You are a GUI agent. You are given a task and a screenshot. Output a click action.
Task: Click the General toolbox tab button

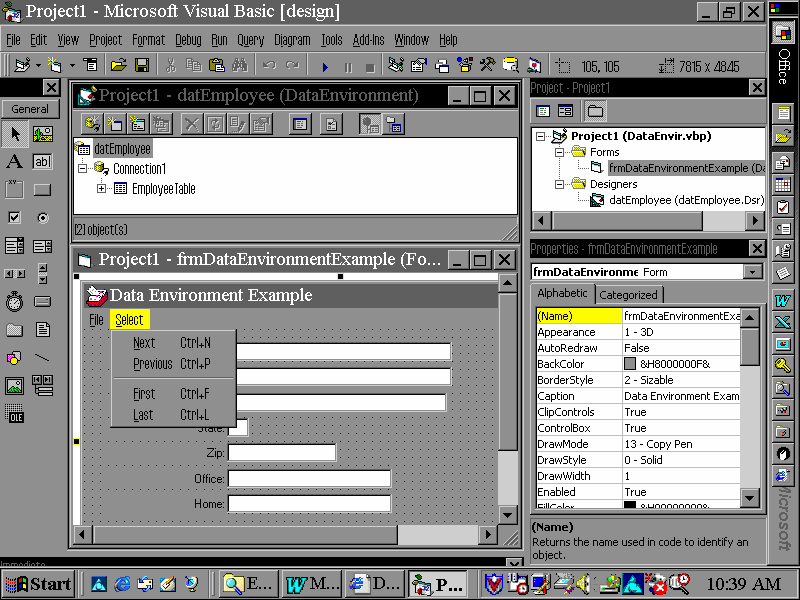(30, 109)
